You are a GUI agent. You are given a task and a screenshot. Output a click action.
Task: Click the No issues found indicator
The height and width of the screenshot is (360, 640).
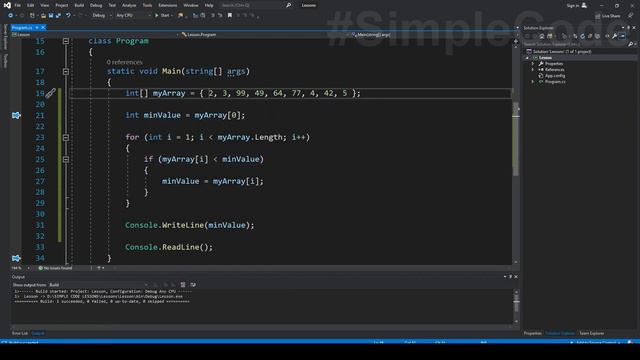pos(56,268)
